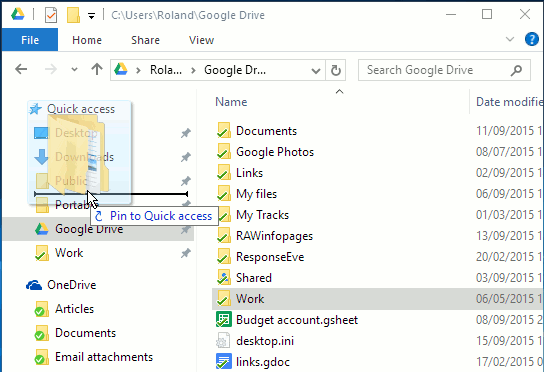Open Email attachments under OneDrive

(104, 357)
